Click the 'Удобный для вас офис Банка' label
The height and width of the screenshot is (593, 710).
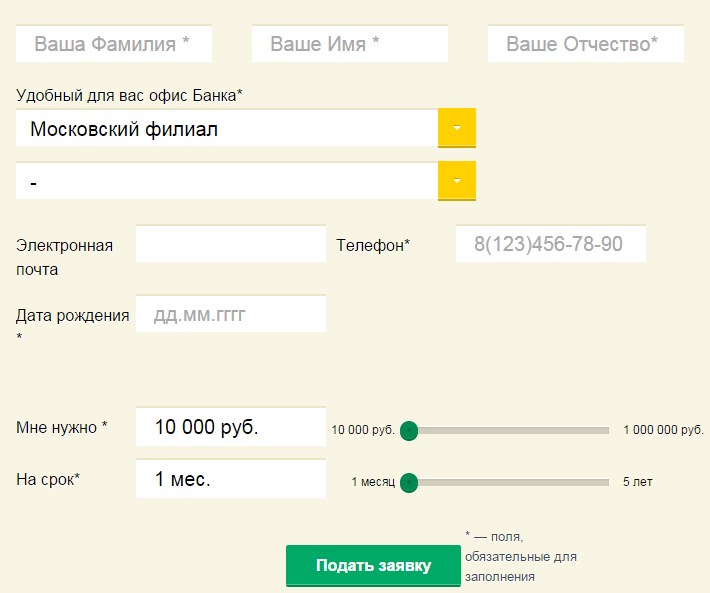pyautogui.click(x=130, y=95)
